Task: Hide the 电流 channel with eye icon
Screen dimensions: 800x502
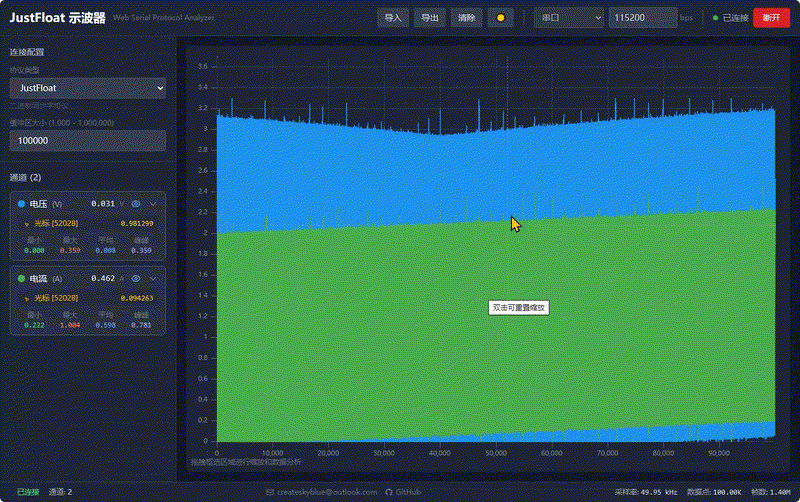Action: [136, 278]
